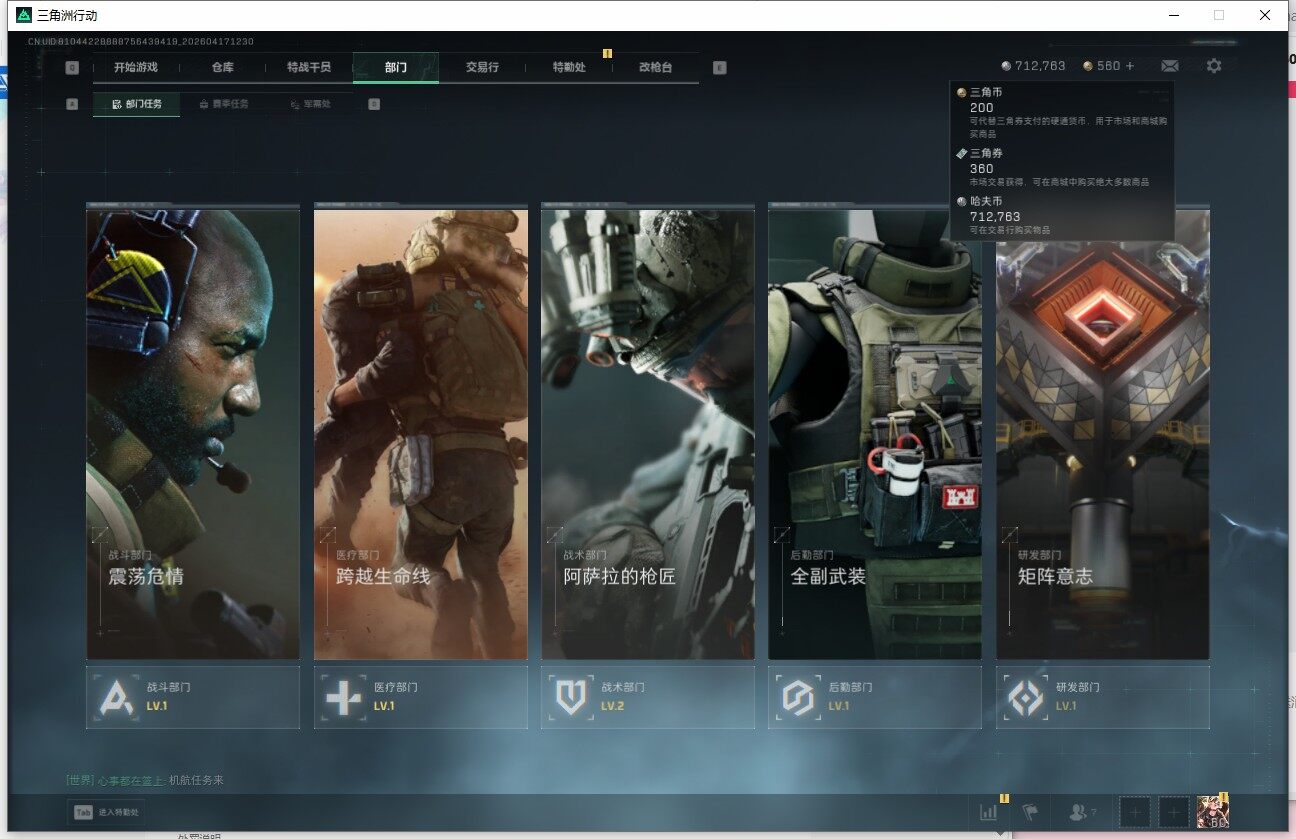This screenshot has width=1296, height=839.
Task: Click the 医疗部门 cross emblem icon
Action: coord(343,697)
